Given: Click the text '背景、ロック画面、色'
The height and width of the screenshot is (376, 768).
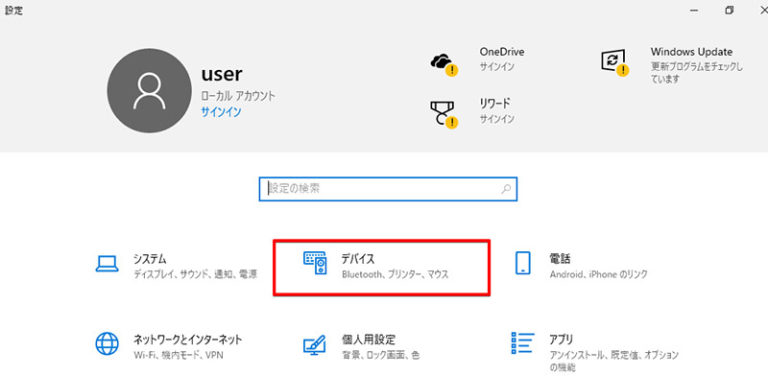Looking at the screenshot, I should point(380,355).
